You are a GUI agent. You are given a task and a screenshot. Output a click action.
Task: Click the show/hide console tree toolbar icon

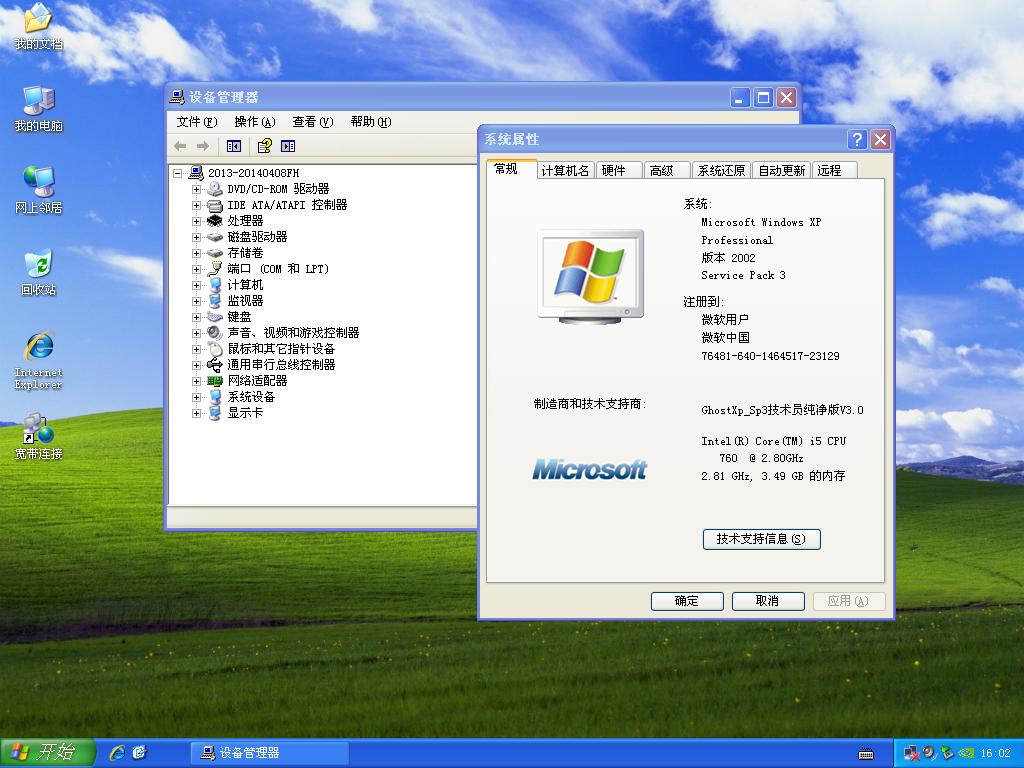point(234,146)
